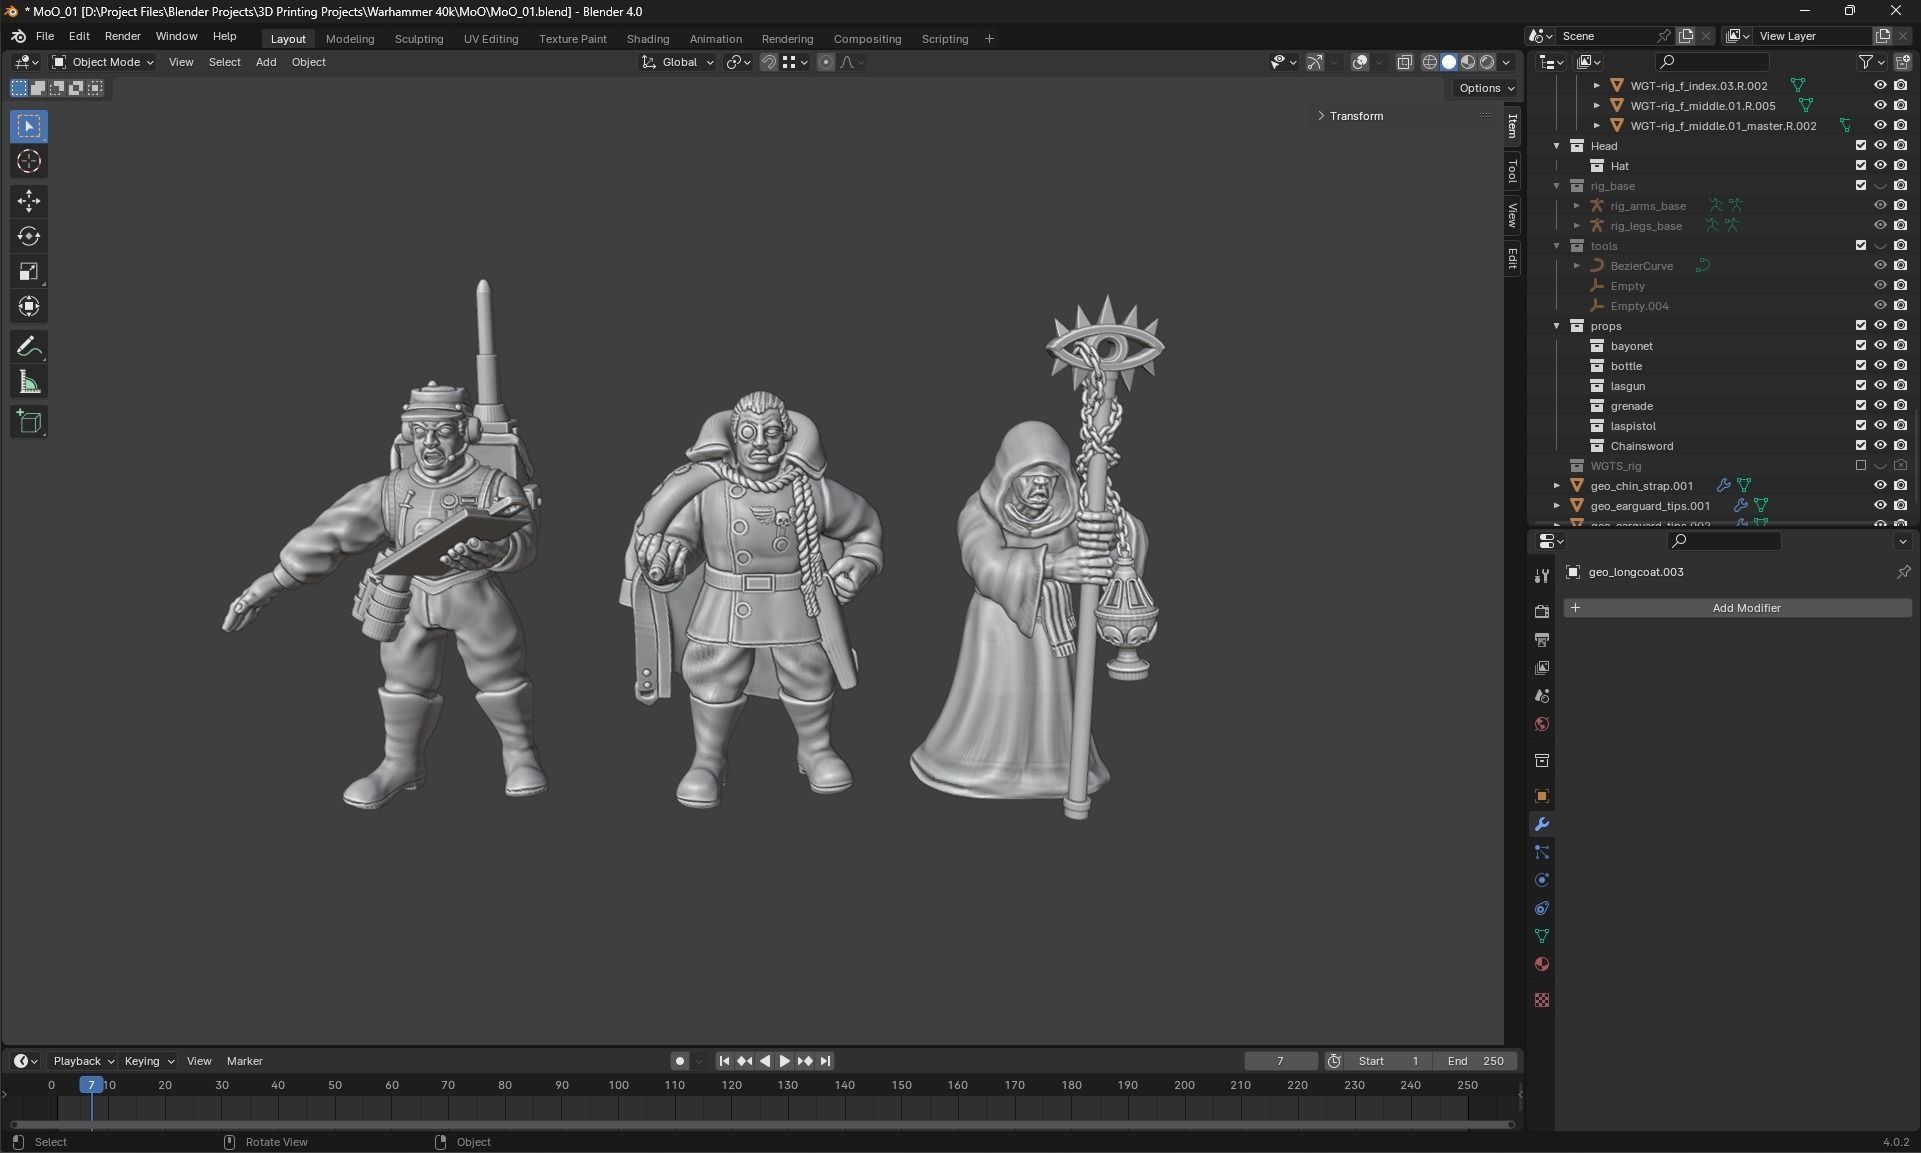
Task: Open the Object Mode dropdown
Action: click(x=103, y=62)
